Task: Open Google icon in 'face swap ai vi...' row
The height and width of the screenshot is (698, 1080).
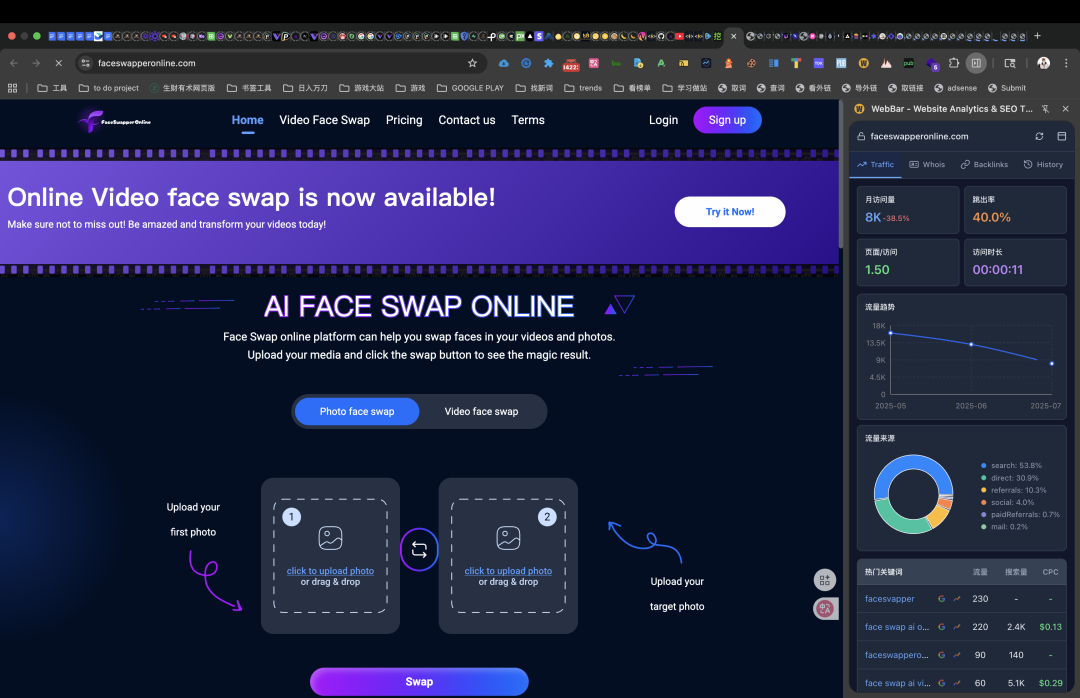Action: tap(942, 683)
